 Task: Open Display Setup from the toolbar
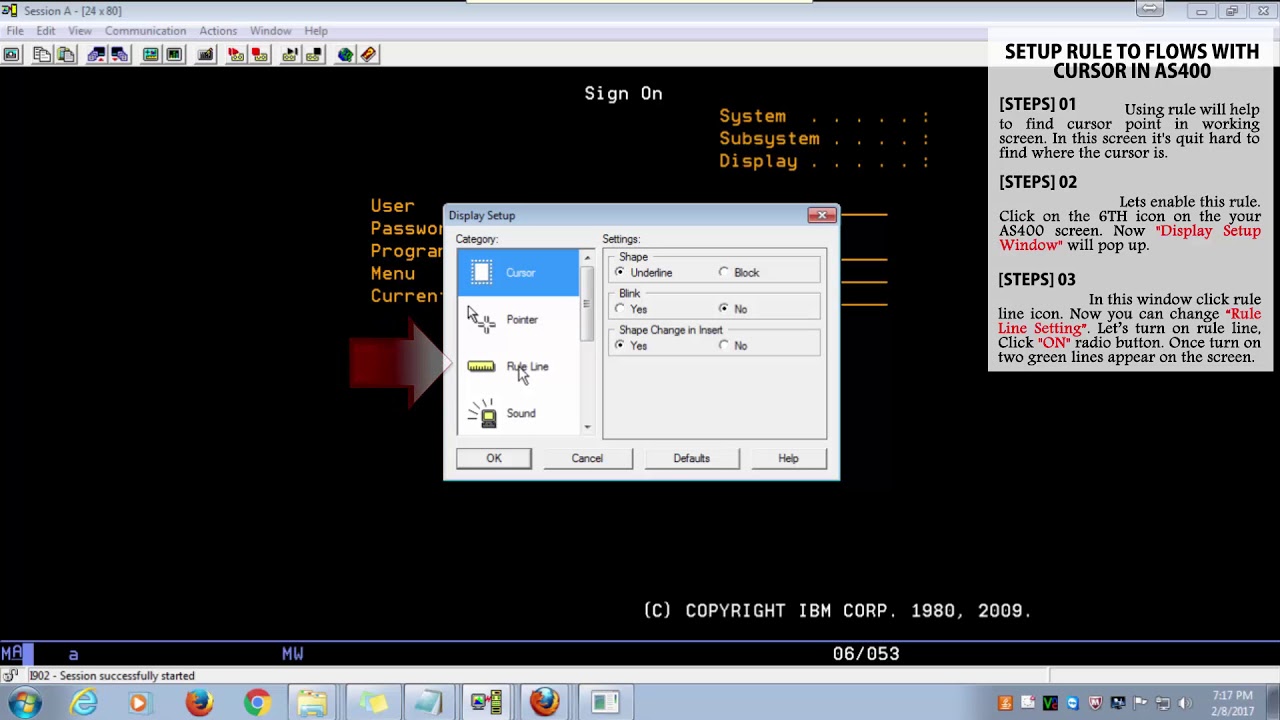(x=150, y=54)
